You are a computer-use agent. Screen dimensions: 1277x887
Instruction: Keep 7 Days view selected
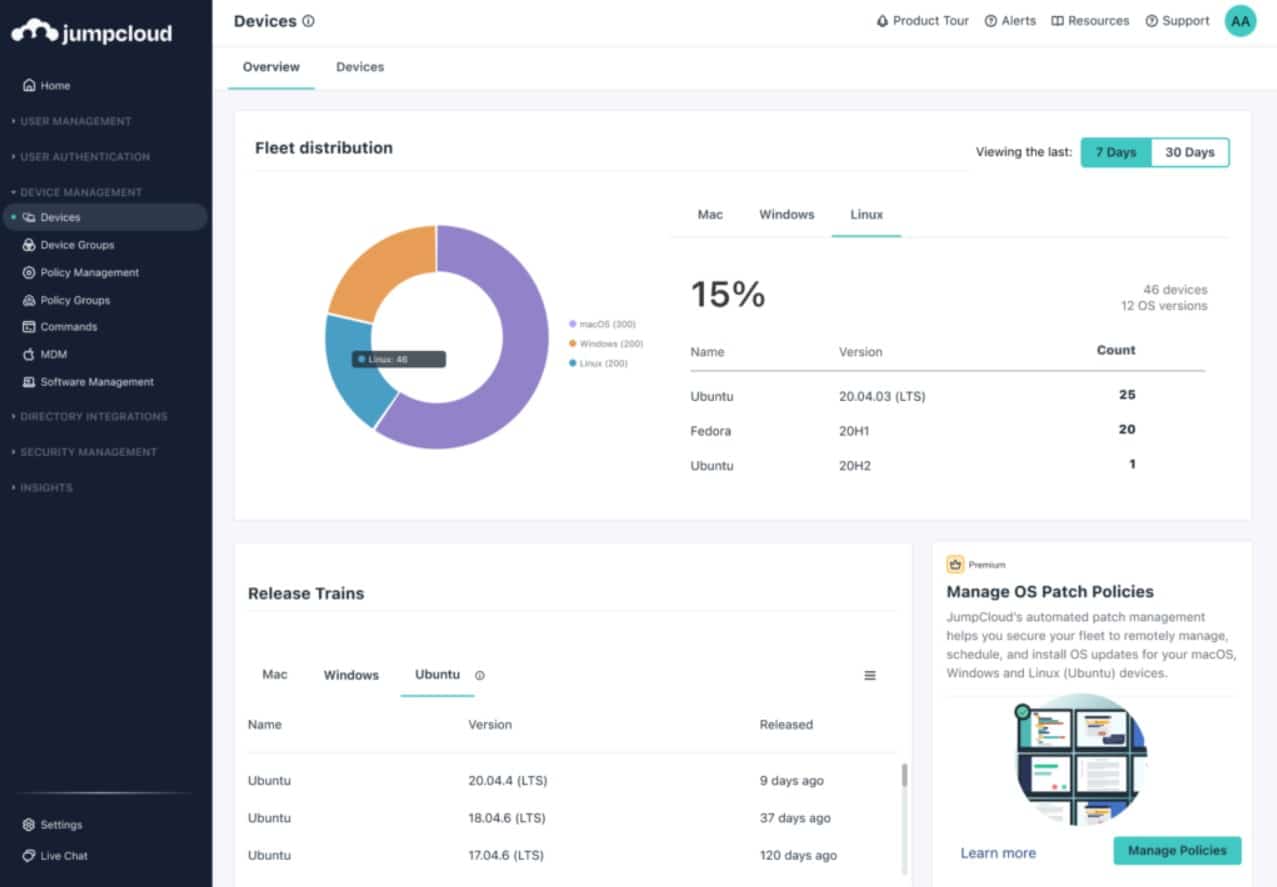click(x=1115, y=152)
